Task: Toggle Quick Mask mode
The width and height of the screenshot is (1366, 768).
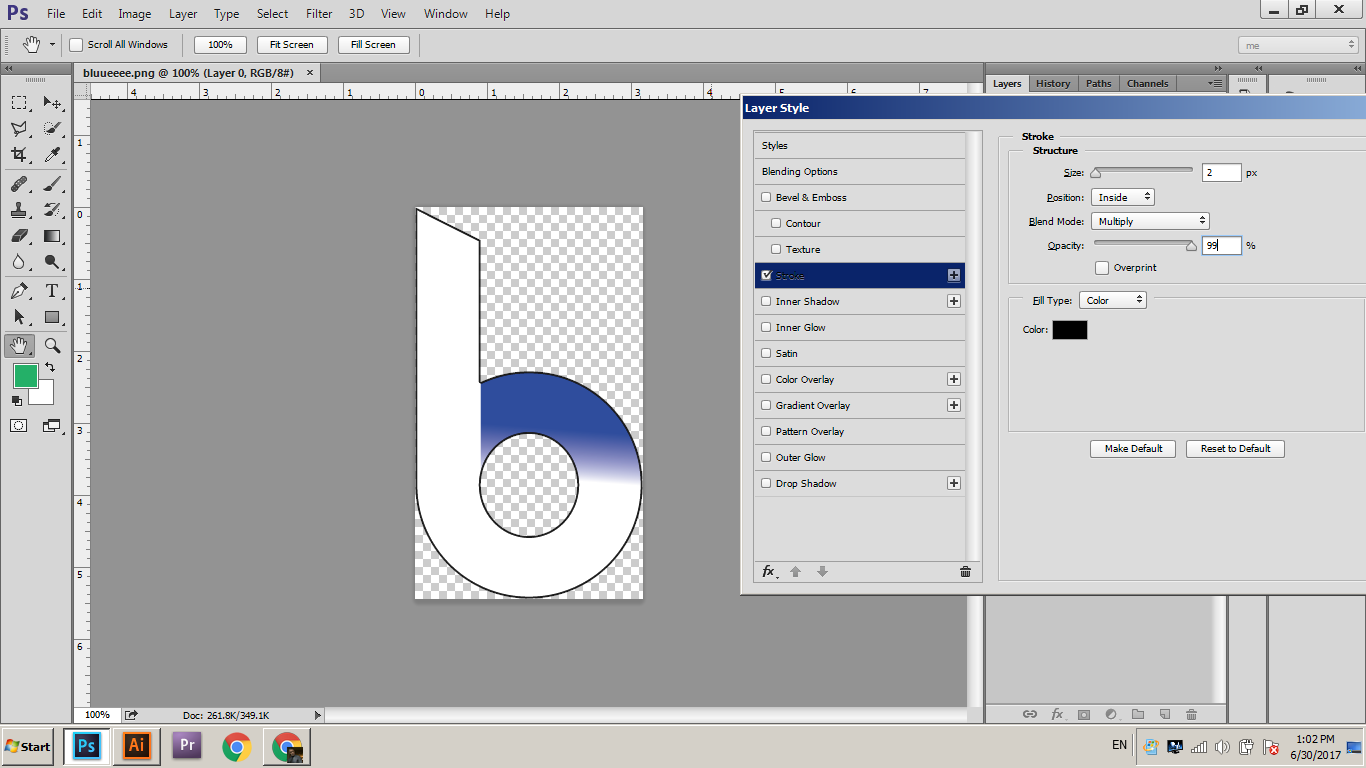Action: pos(19,425)
